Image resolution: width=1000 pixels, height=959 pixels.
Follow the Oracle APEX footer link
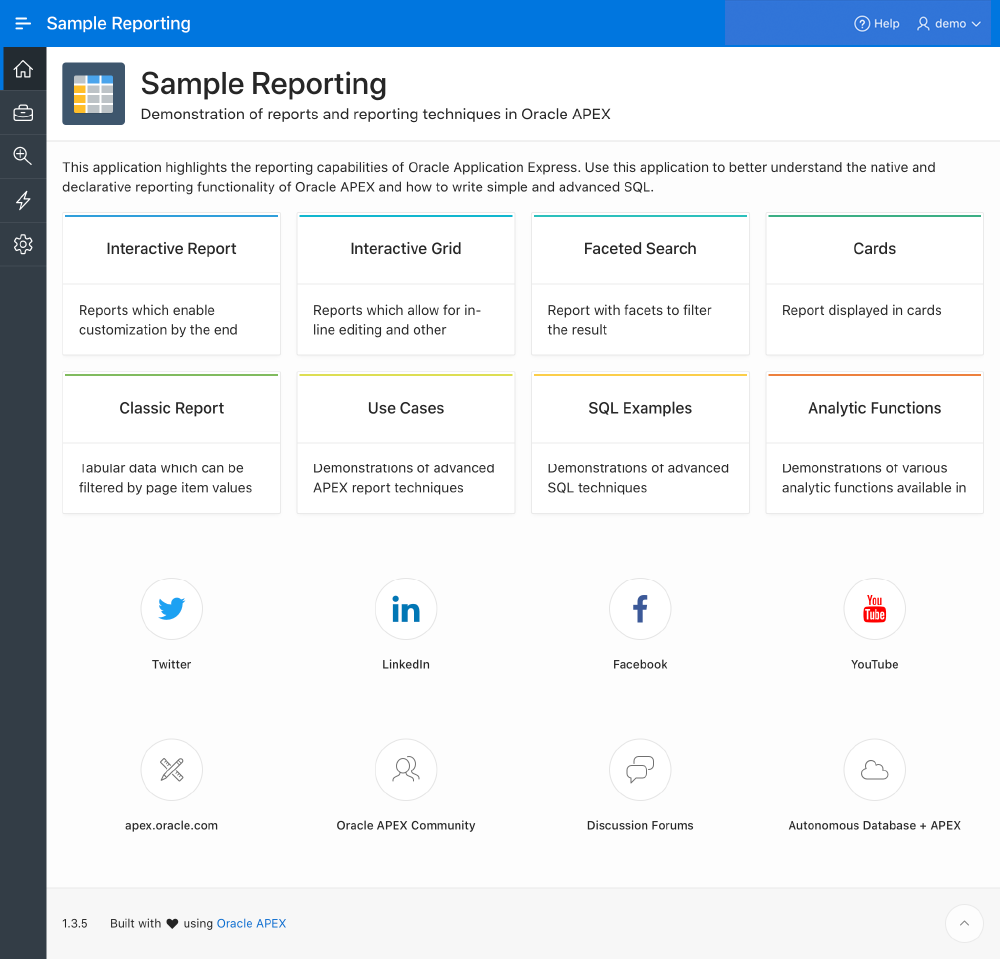pyautogui.click(x=251, y=923)
